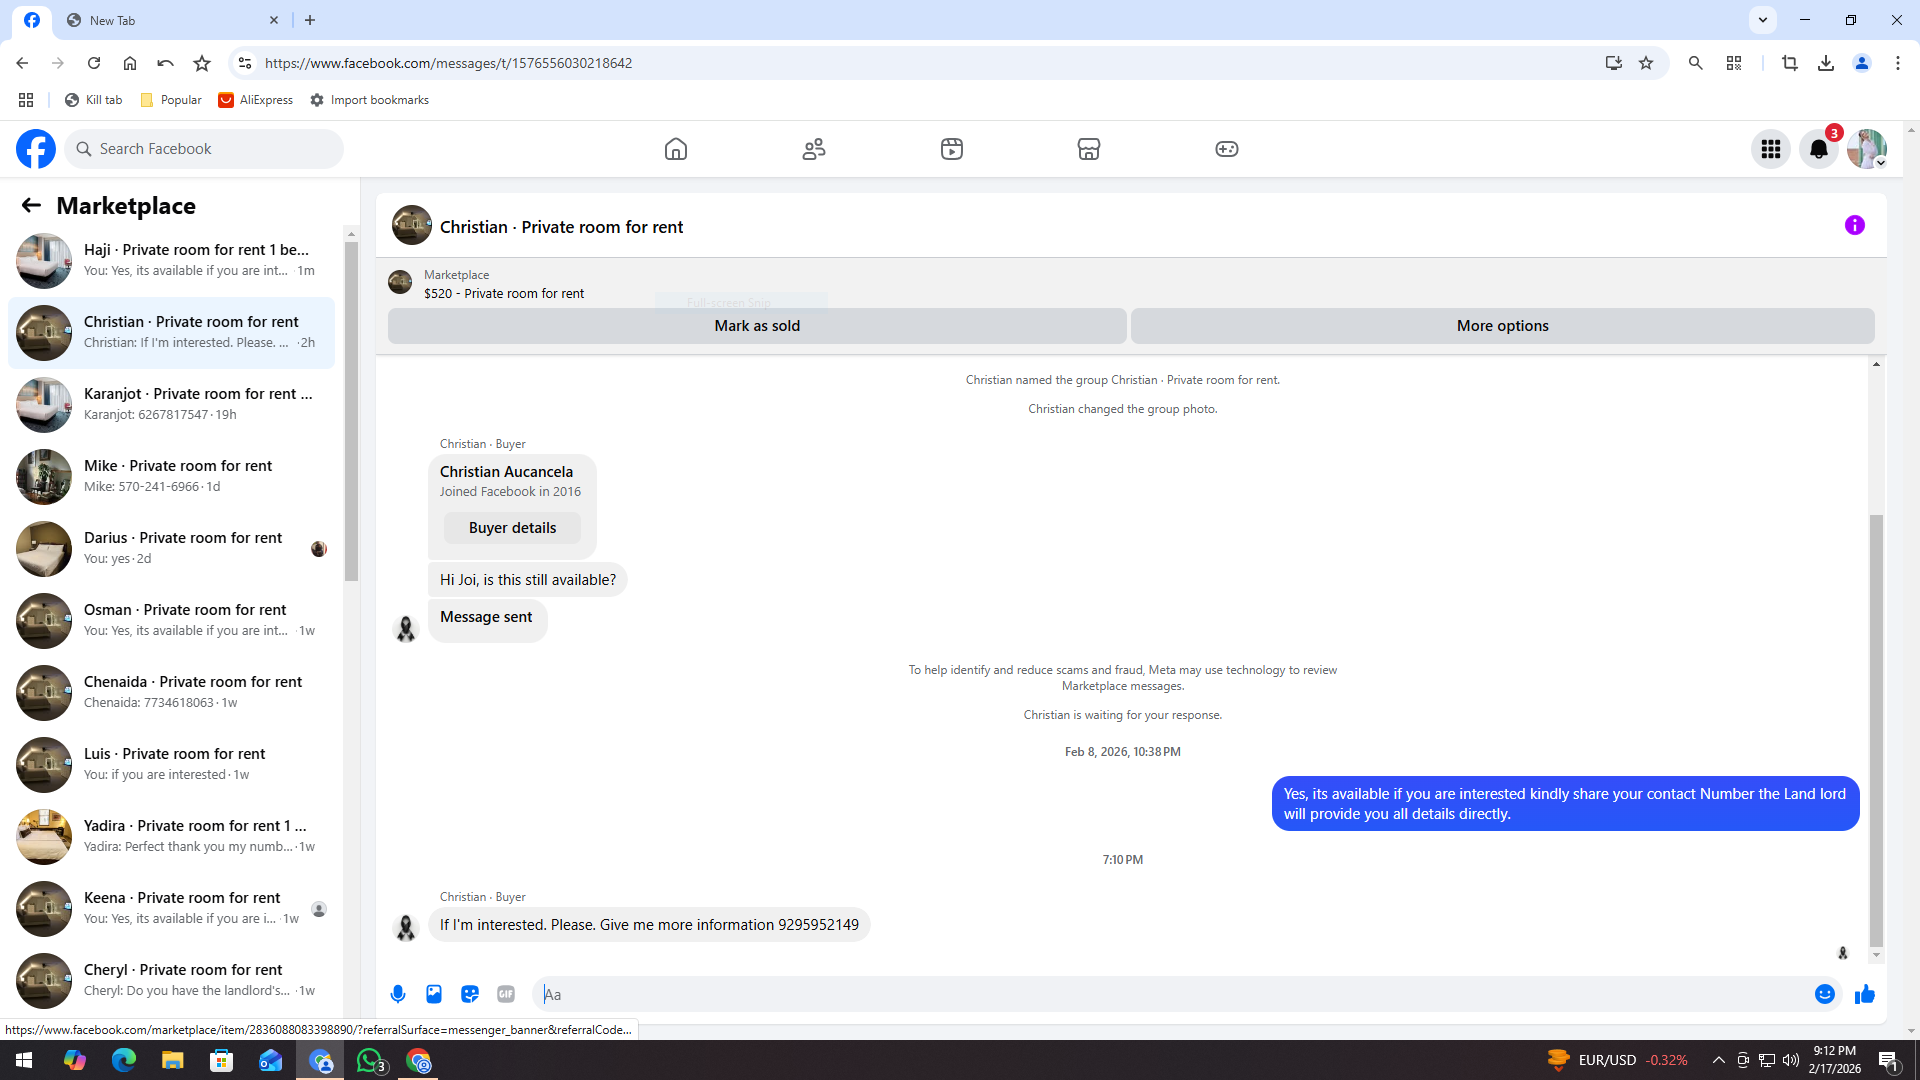View Buyer details for Christian
This screenshot has height=1080, width=1920.
512,528
